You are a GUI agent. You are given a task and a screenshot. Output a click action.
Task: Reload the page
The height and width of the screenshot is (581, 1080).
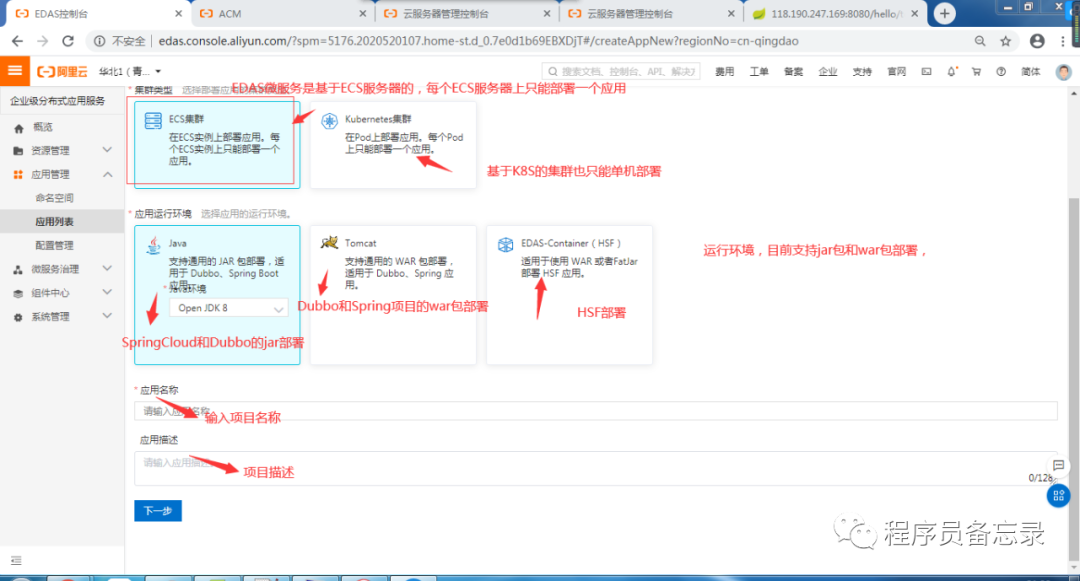point(68,41)
